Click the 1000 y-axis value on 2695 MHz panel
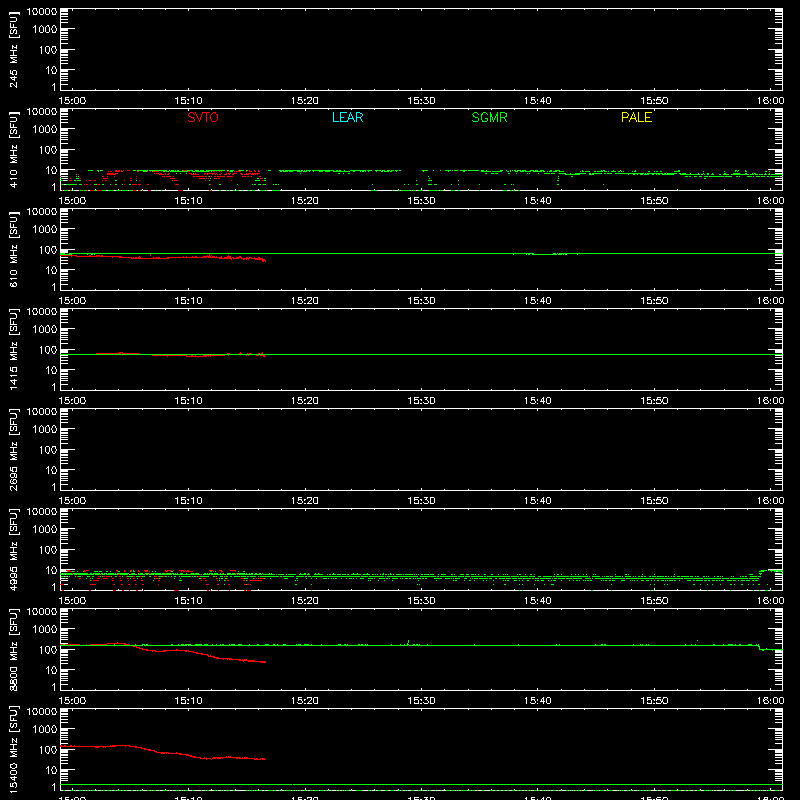Screen dimensions: 800x800 (45, 430)
